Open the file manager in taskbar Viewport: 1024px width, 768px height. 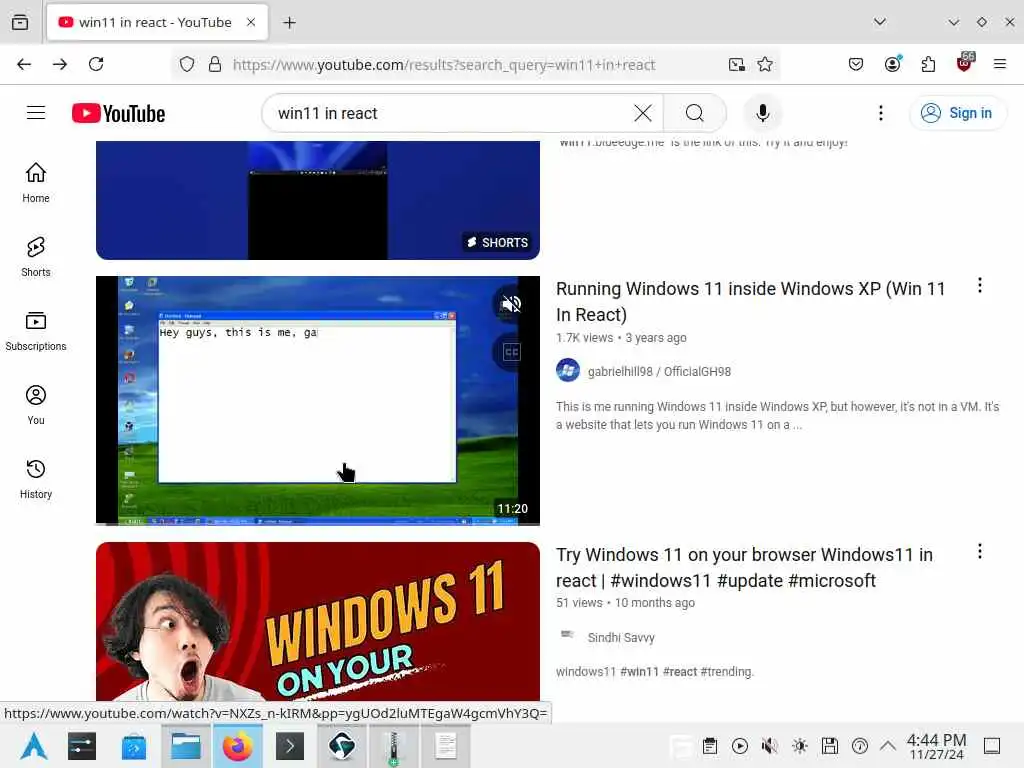click(x=185, y=746)
